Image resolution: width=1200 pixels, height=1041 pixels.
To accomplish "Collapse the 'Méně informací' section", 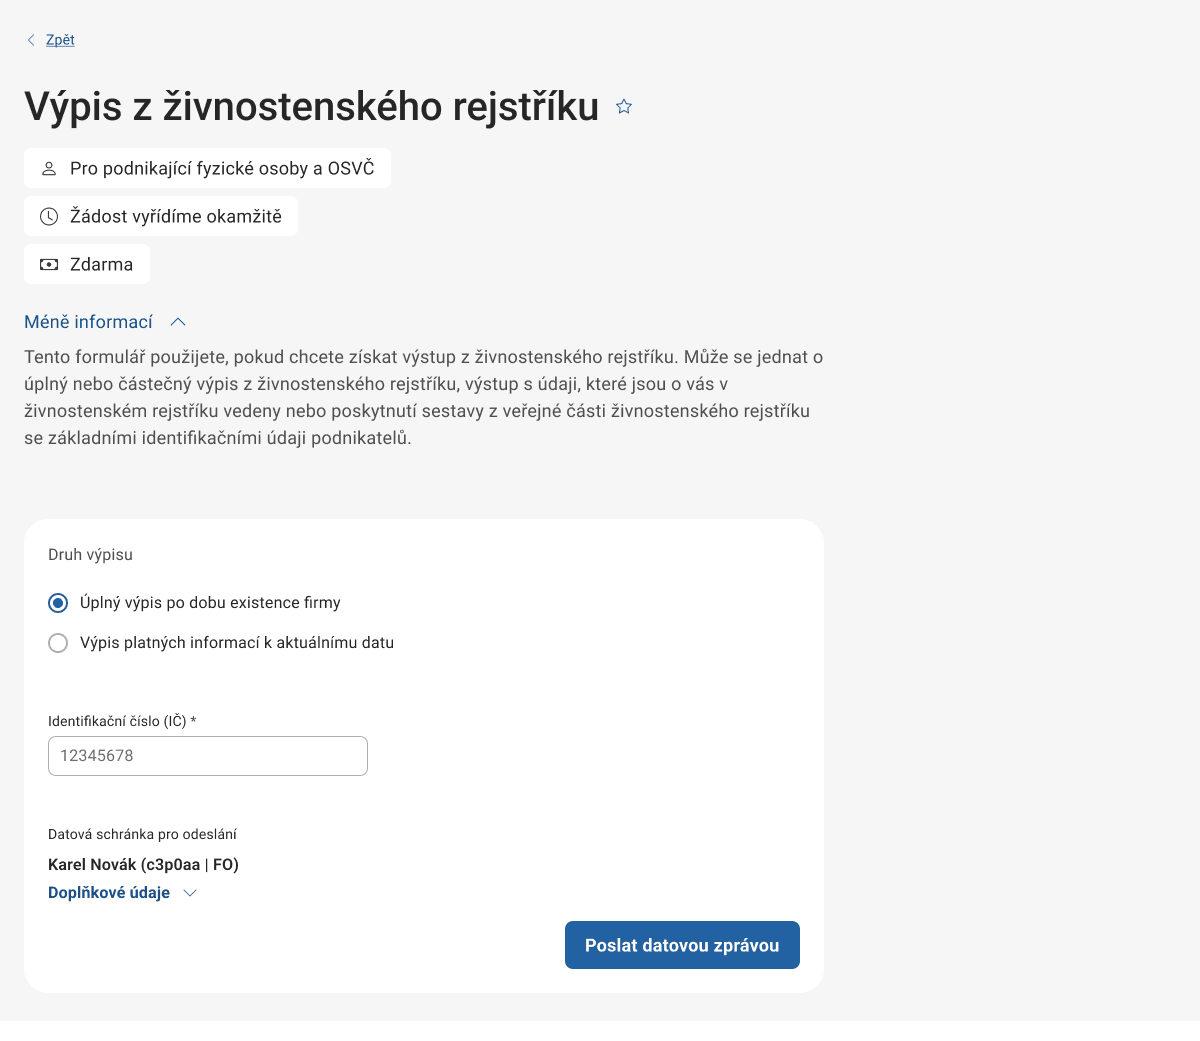I will 89,321.
